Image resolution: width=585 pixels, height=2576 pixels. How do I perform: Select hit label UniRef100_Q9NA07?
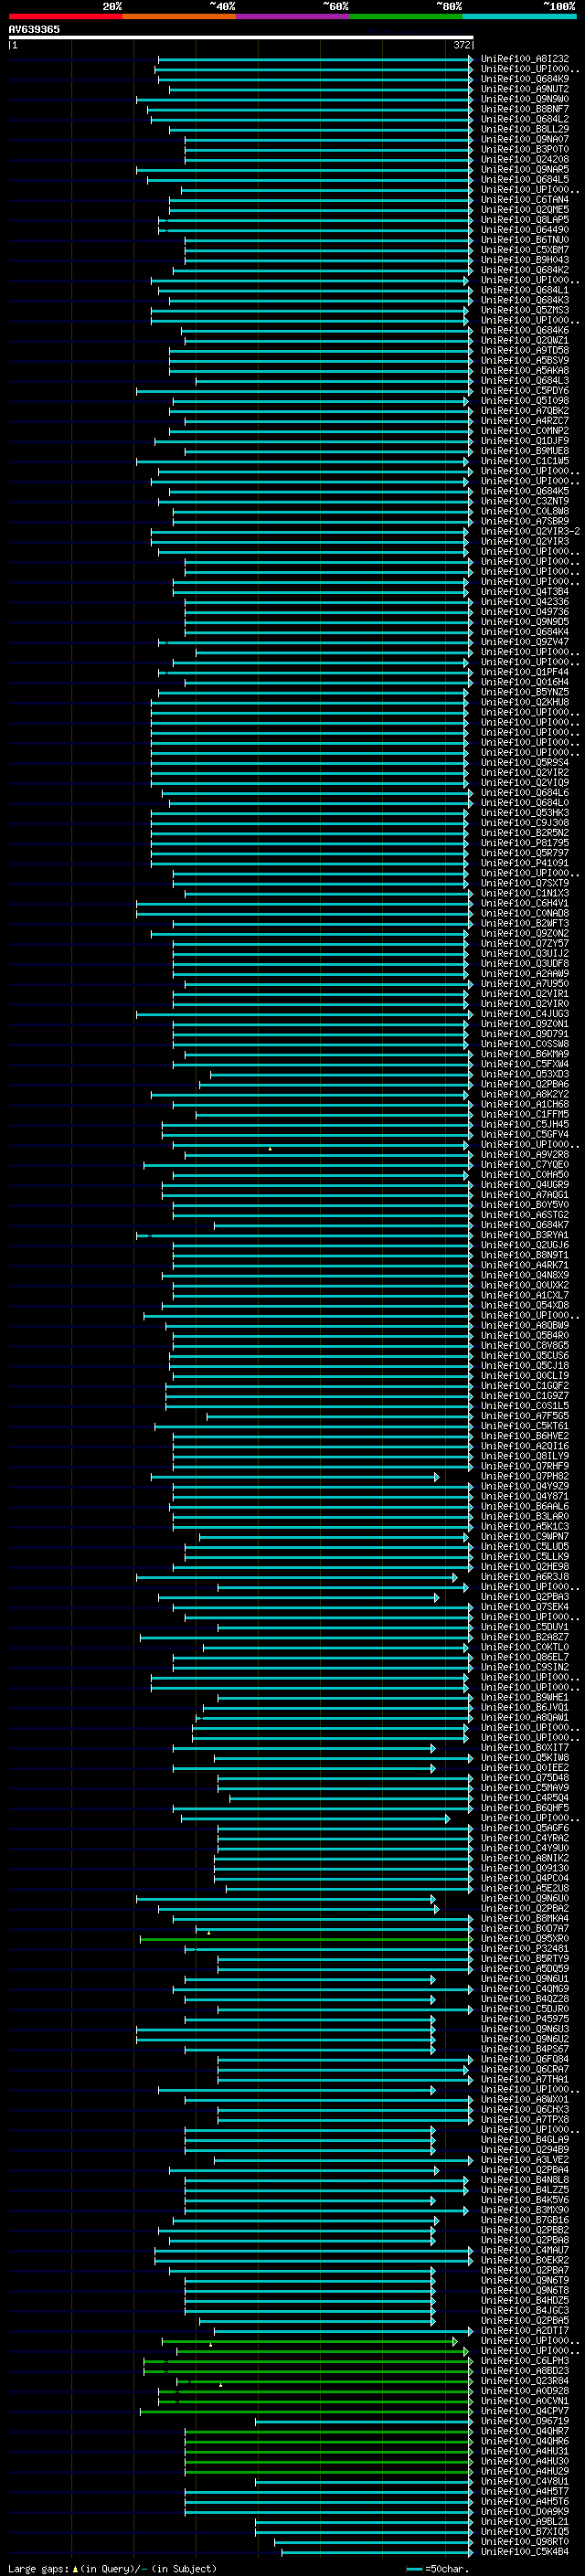(x=525, y=139)
